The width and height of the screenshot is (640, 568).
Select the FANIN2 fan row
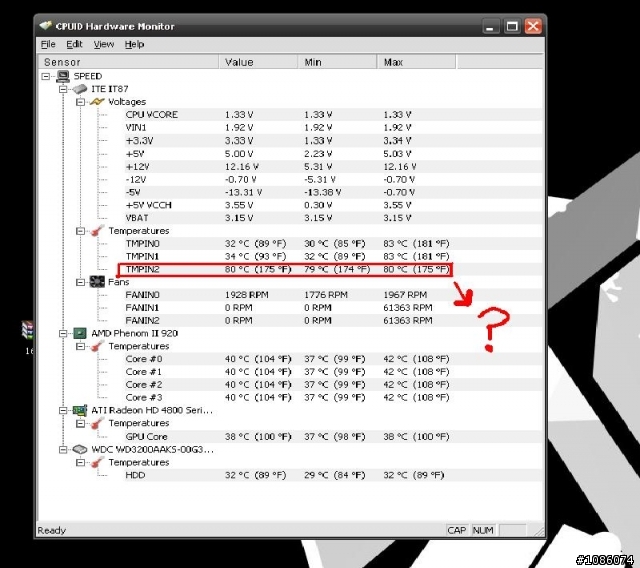333,321
